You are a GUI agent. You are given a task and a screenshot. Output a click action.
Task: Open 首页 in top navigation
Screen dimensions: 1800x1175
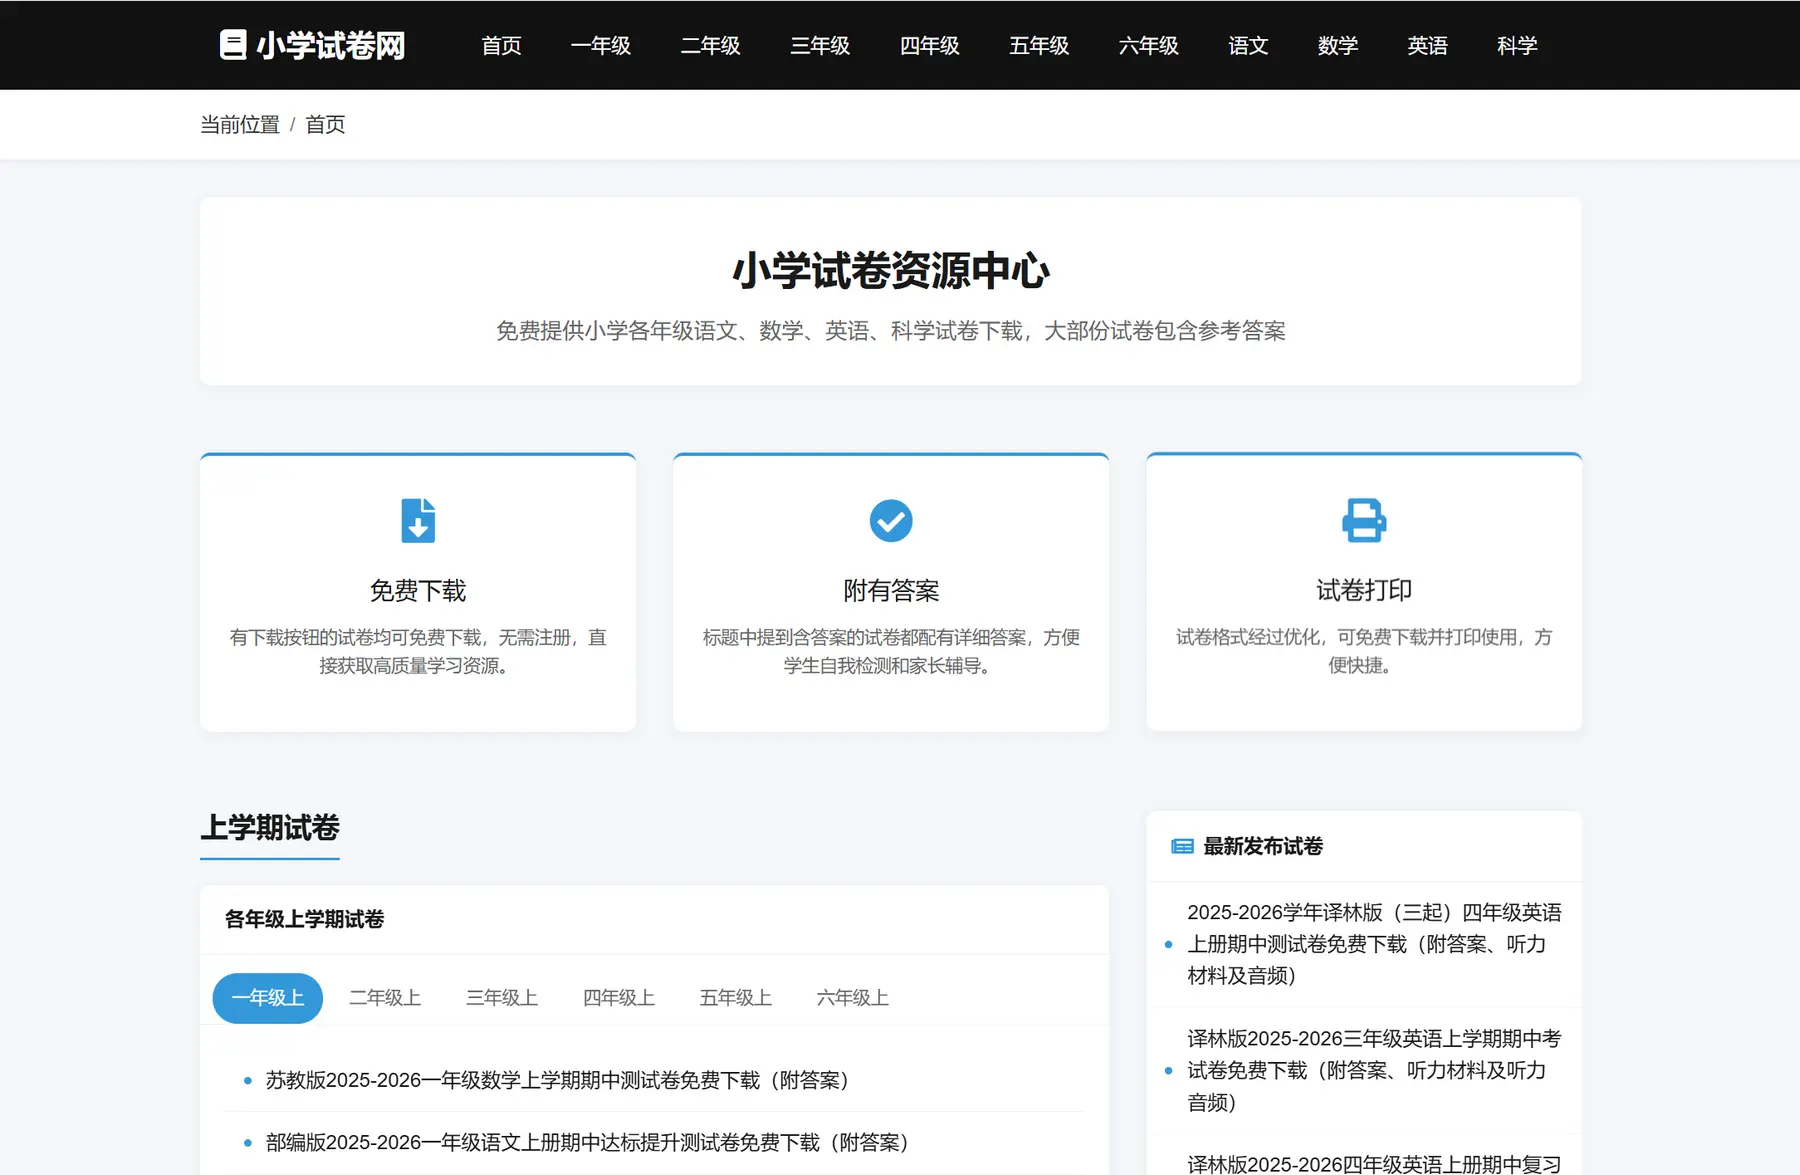501,46
